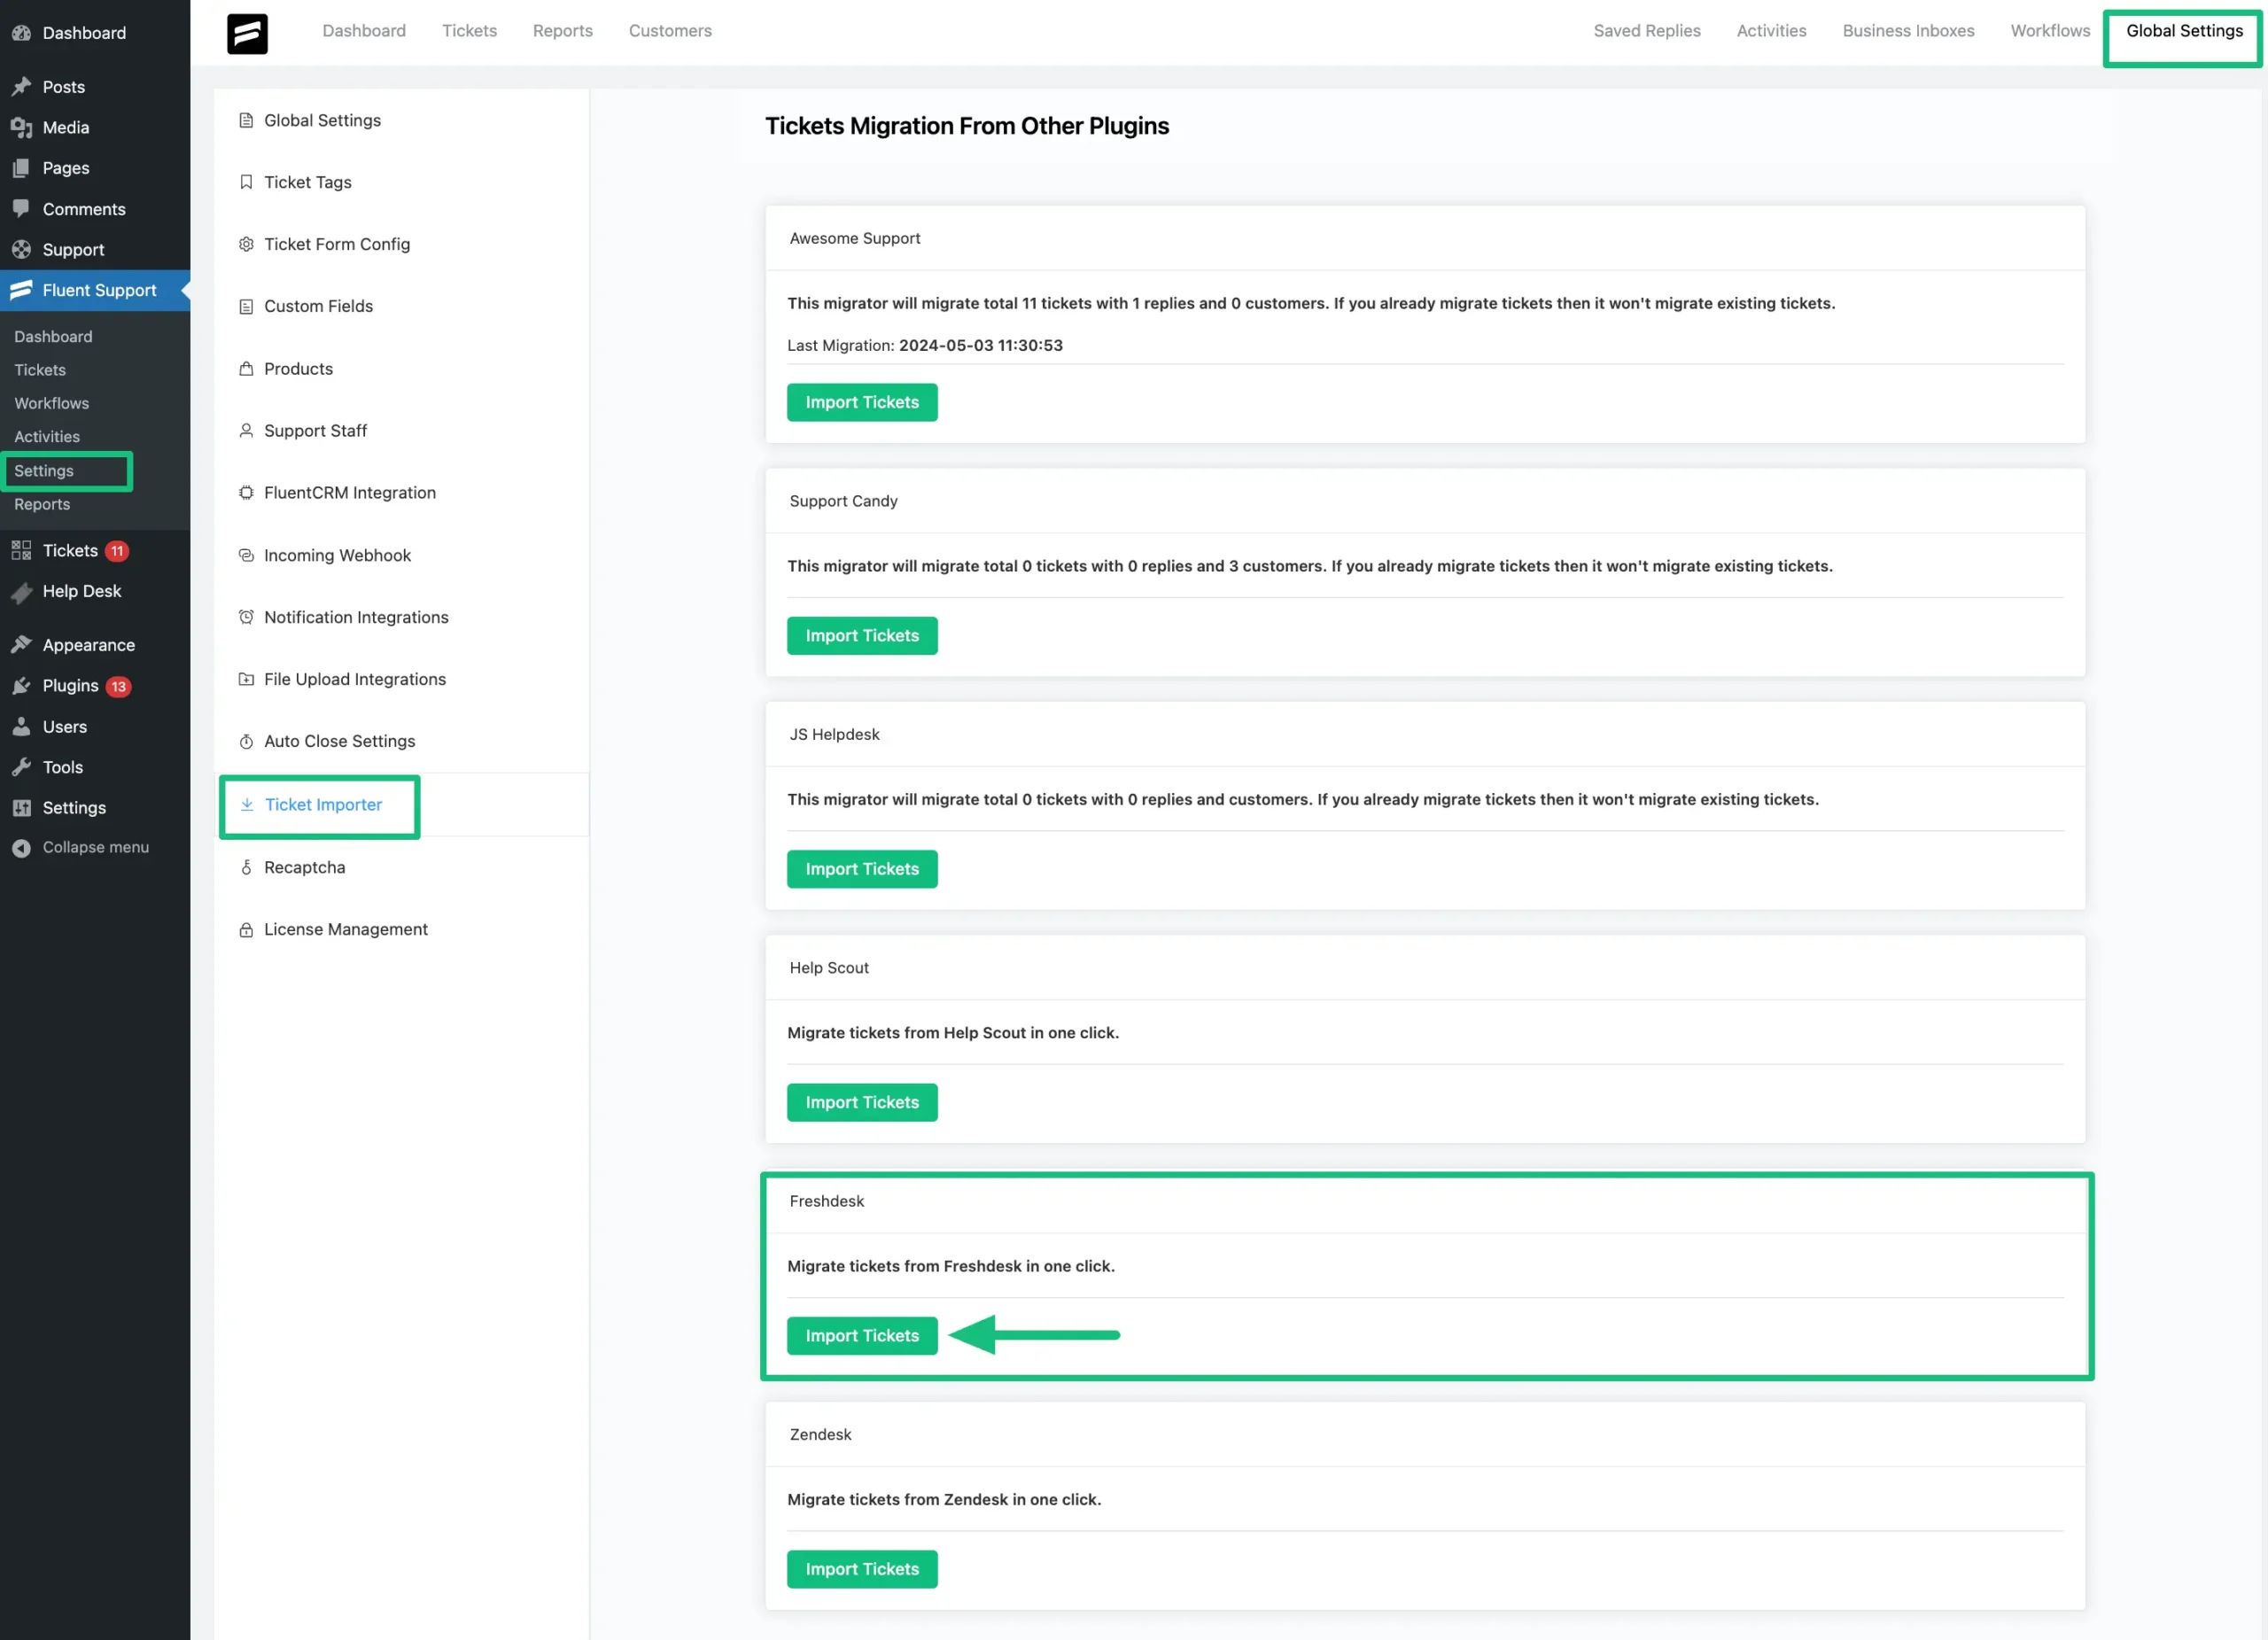Open Fluent Support Workflows submenu item
Image resolution: width=2268 pixels, height=1640 pixels.
coord(52,403)
